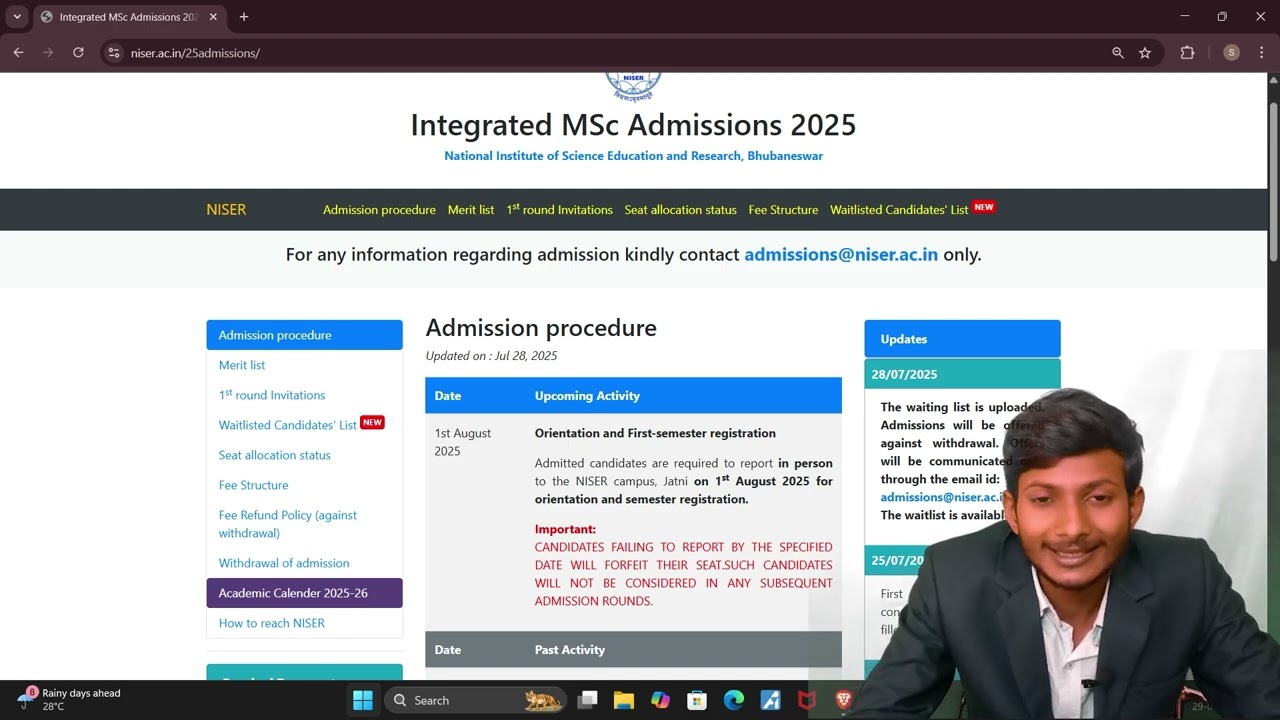Open Merit list in top navigation
The width and height of the screenshot is (1280, 720).
(471, 210)
